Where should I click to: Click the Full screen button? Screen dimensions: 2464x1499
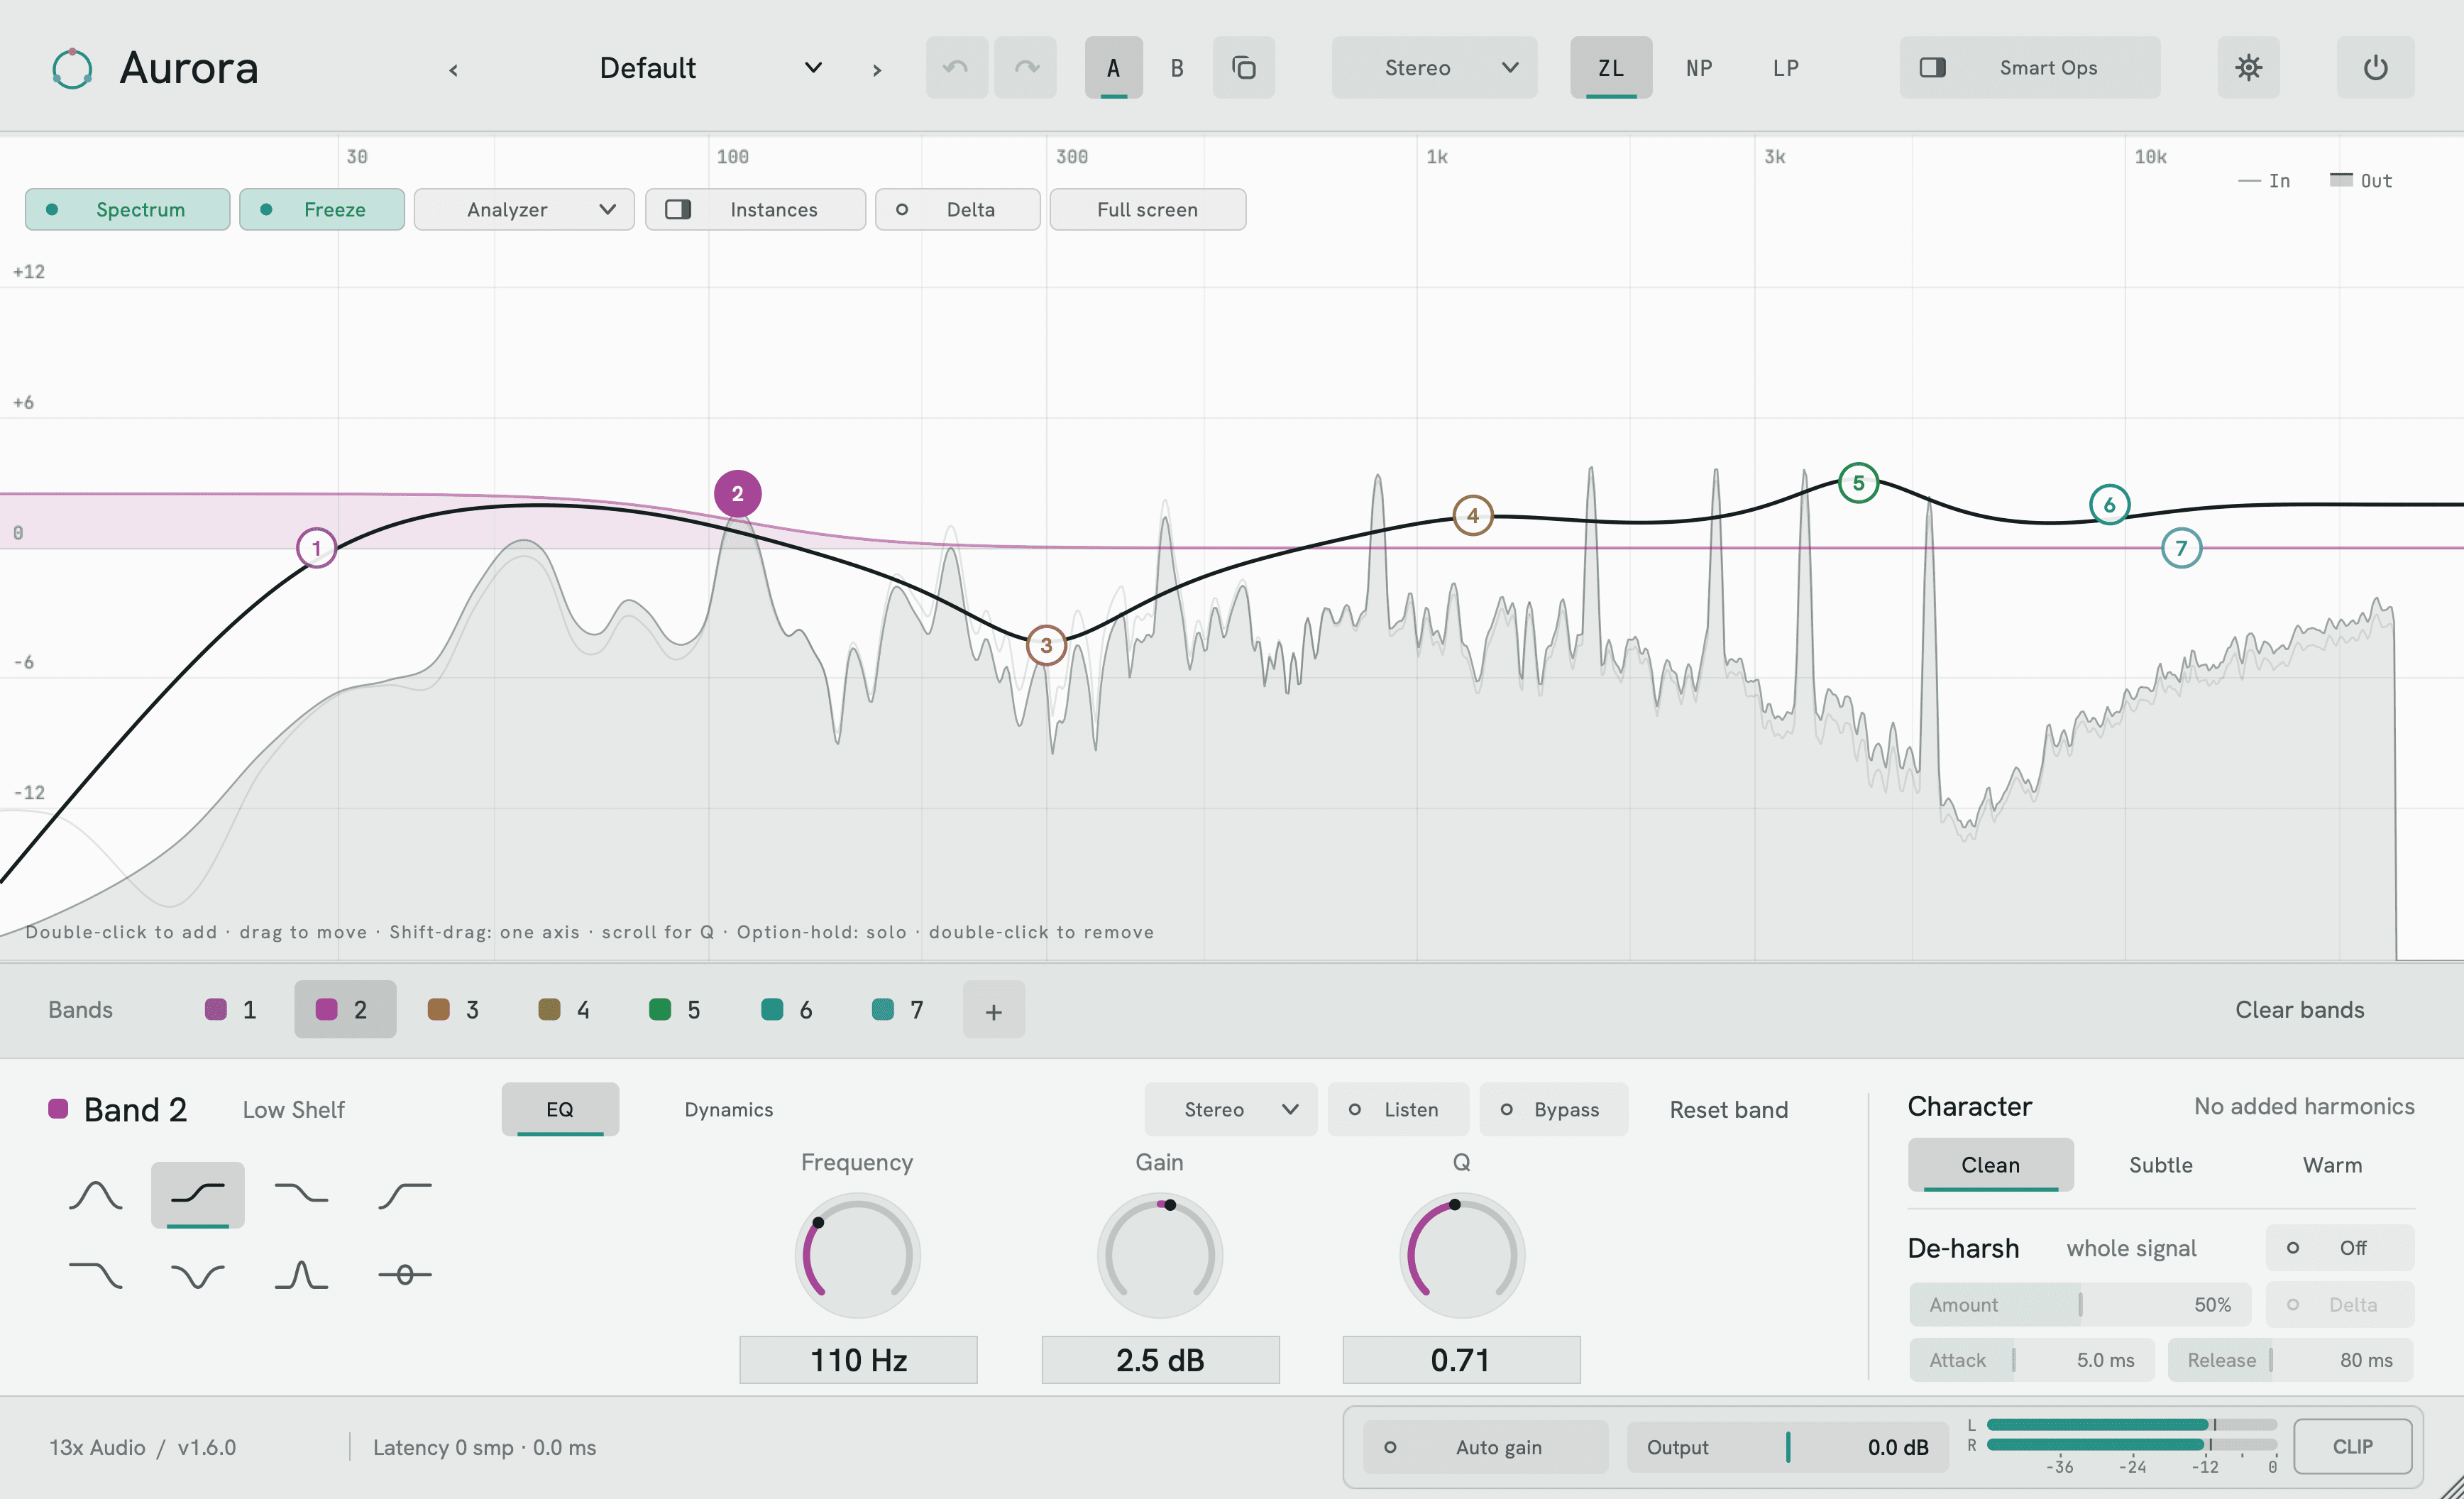1148,210
